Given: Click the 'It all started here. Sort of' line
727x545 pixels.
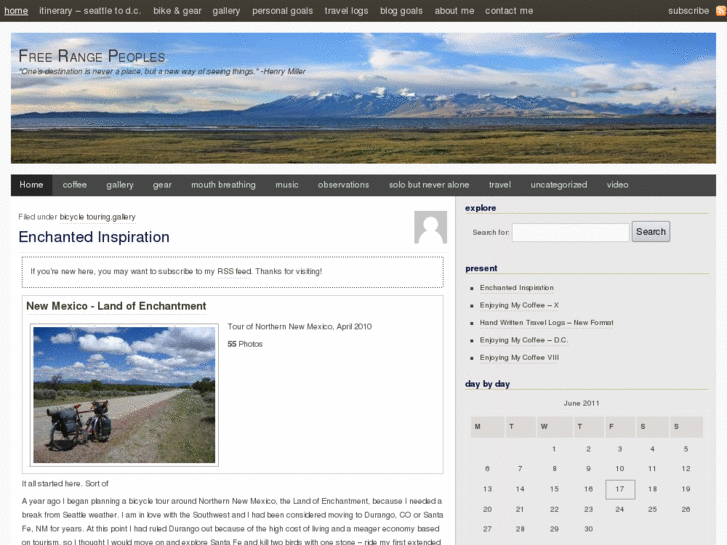Looking at the screenshot, I should [65, 483].
